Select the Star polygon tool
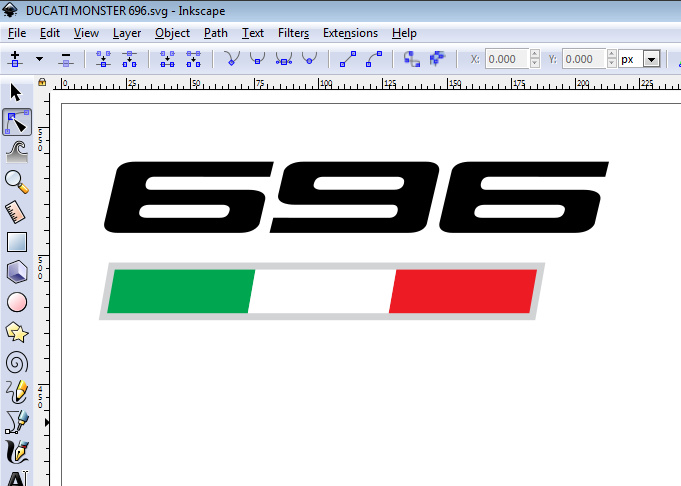681x486 pixels. click(x=17, y=332)
